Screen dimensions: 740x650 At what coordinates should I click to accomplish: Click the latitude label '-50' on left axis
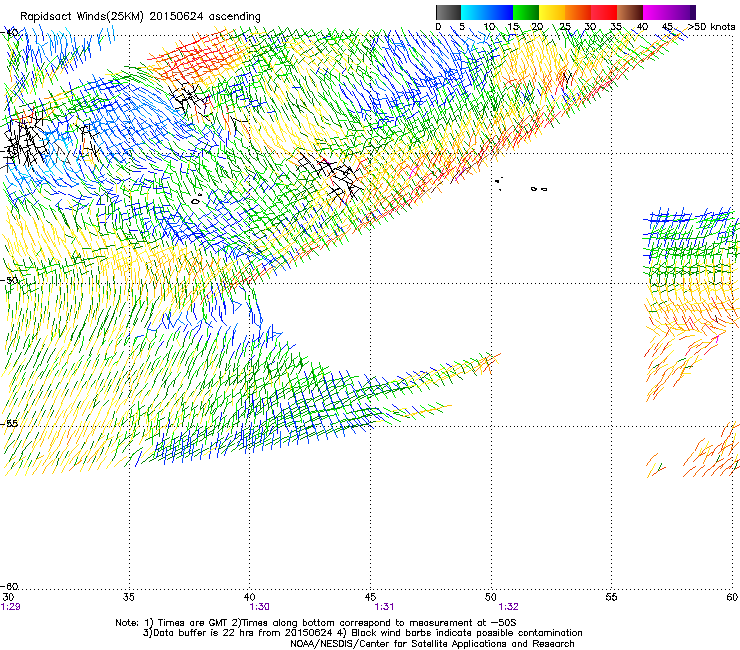point(9,280)
